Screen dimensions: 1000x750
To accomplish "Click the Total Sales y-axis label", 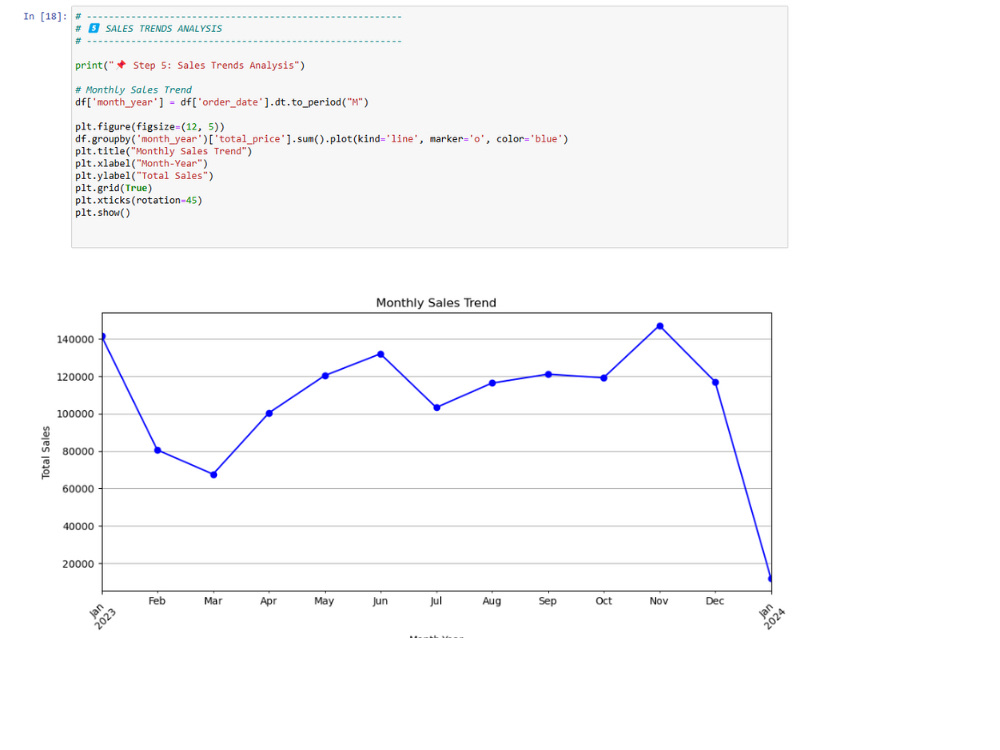I will point(45,453).
